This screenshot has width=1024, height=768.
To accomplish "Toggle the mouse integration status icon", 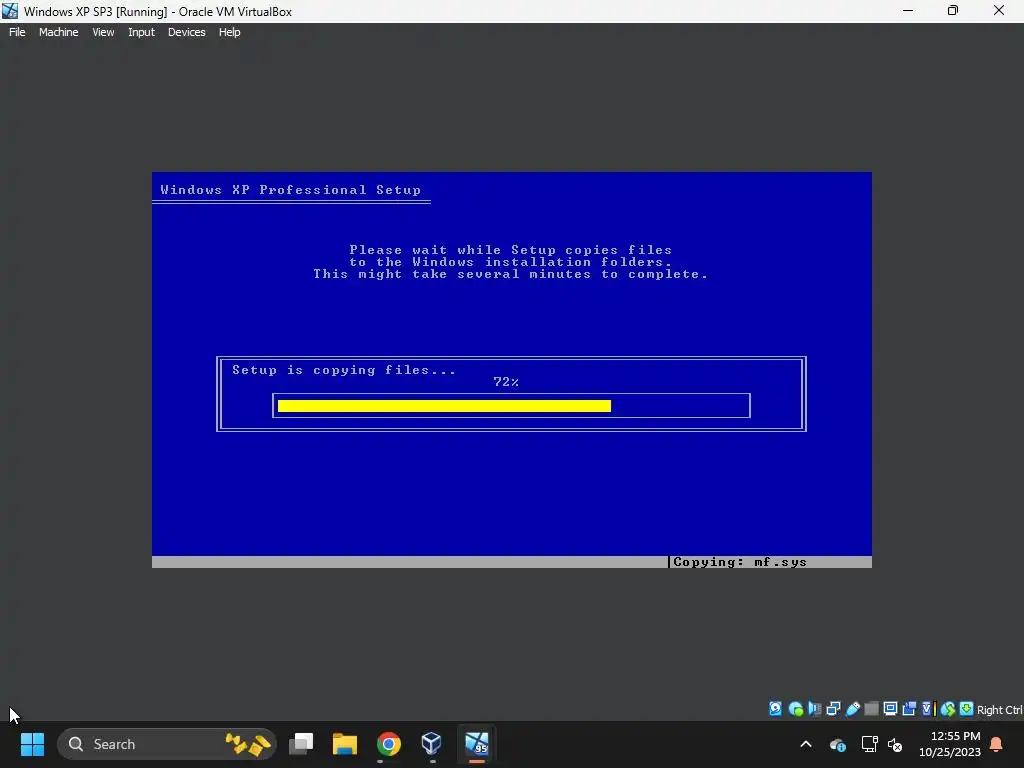I will (948, 709).
